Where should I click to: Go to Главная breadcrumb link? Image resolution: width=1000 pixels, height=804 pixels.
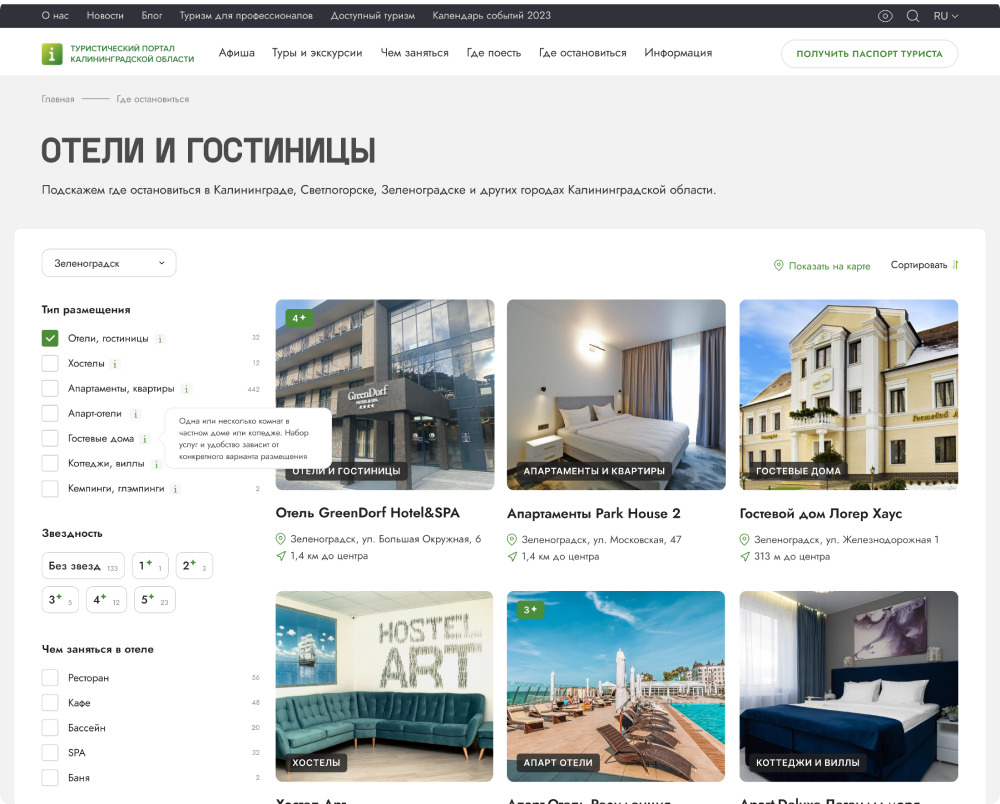(58, 99)
